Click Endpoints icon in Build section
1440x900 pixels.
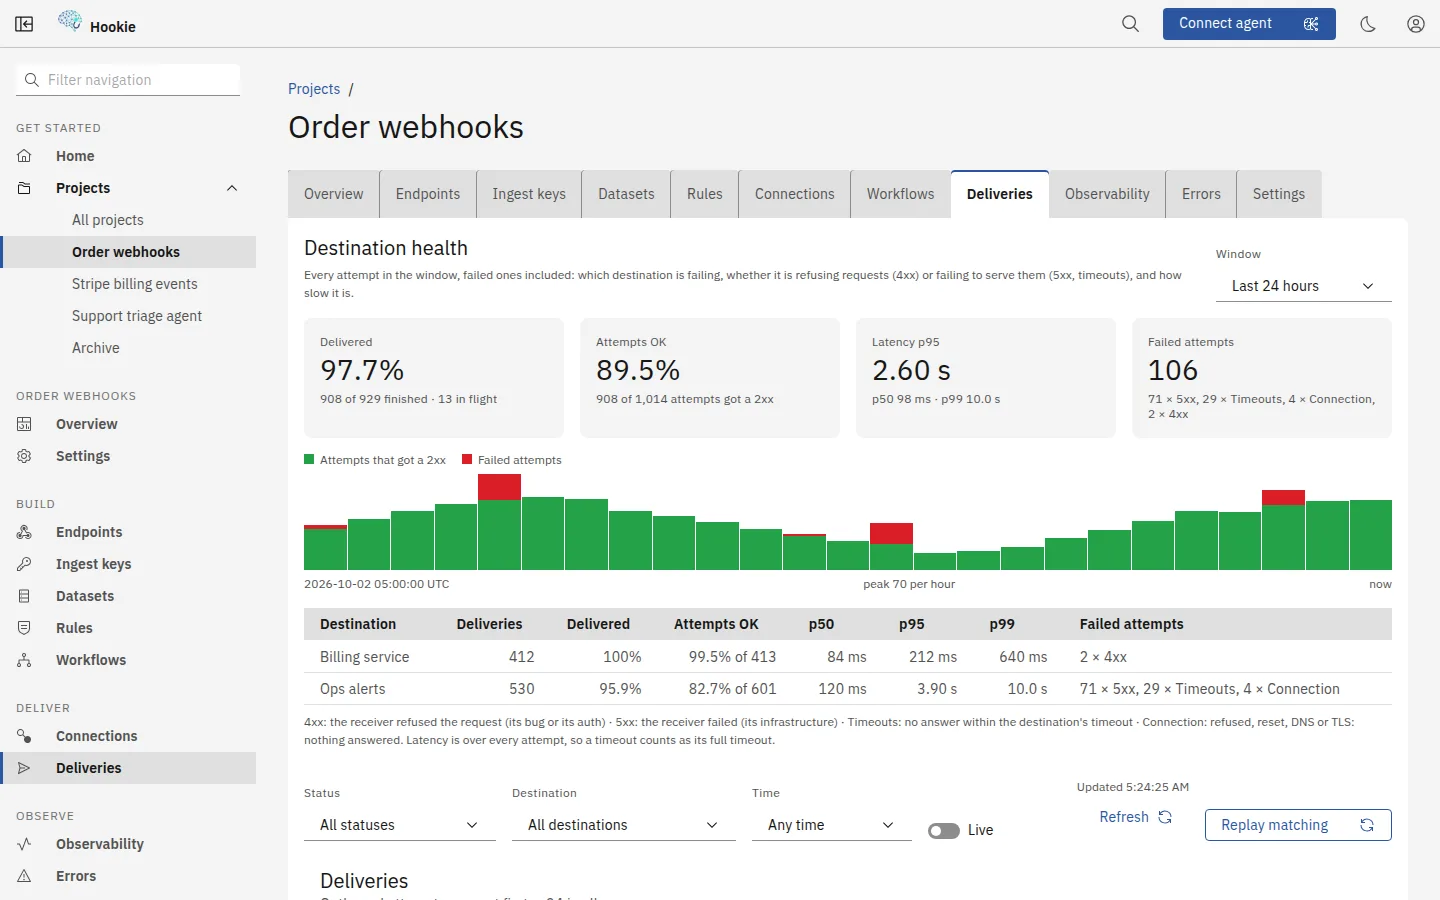25,532
